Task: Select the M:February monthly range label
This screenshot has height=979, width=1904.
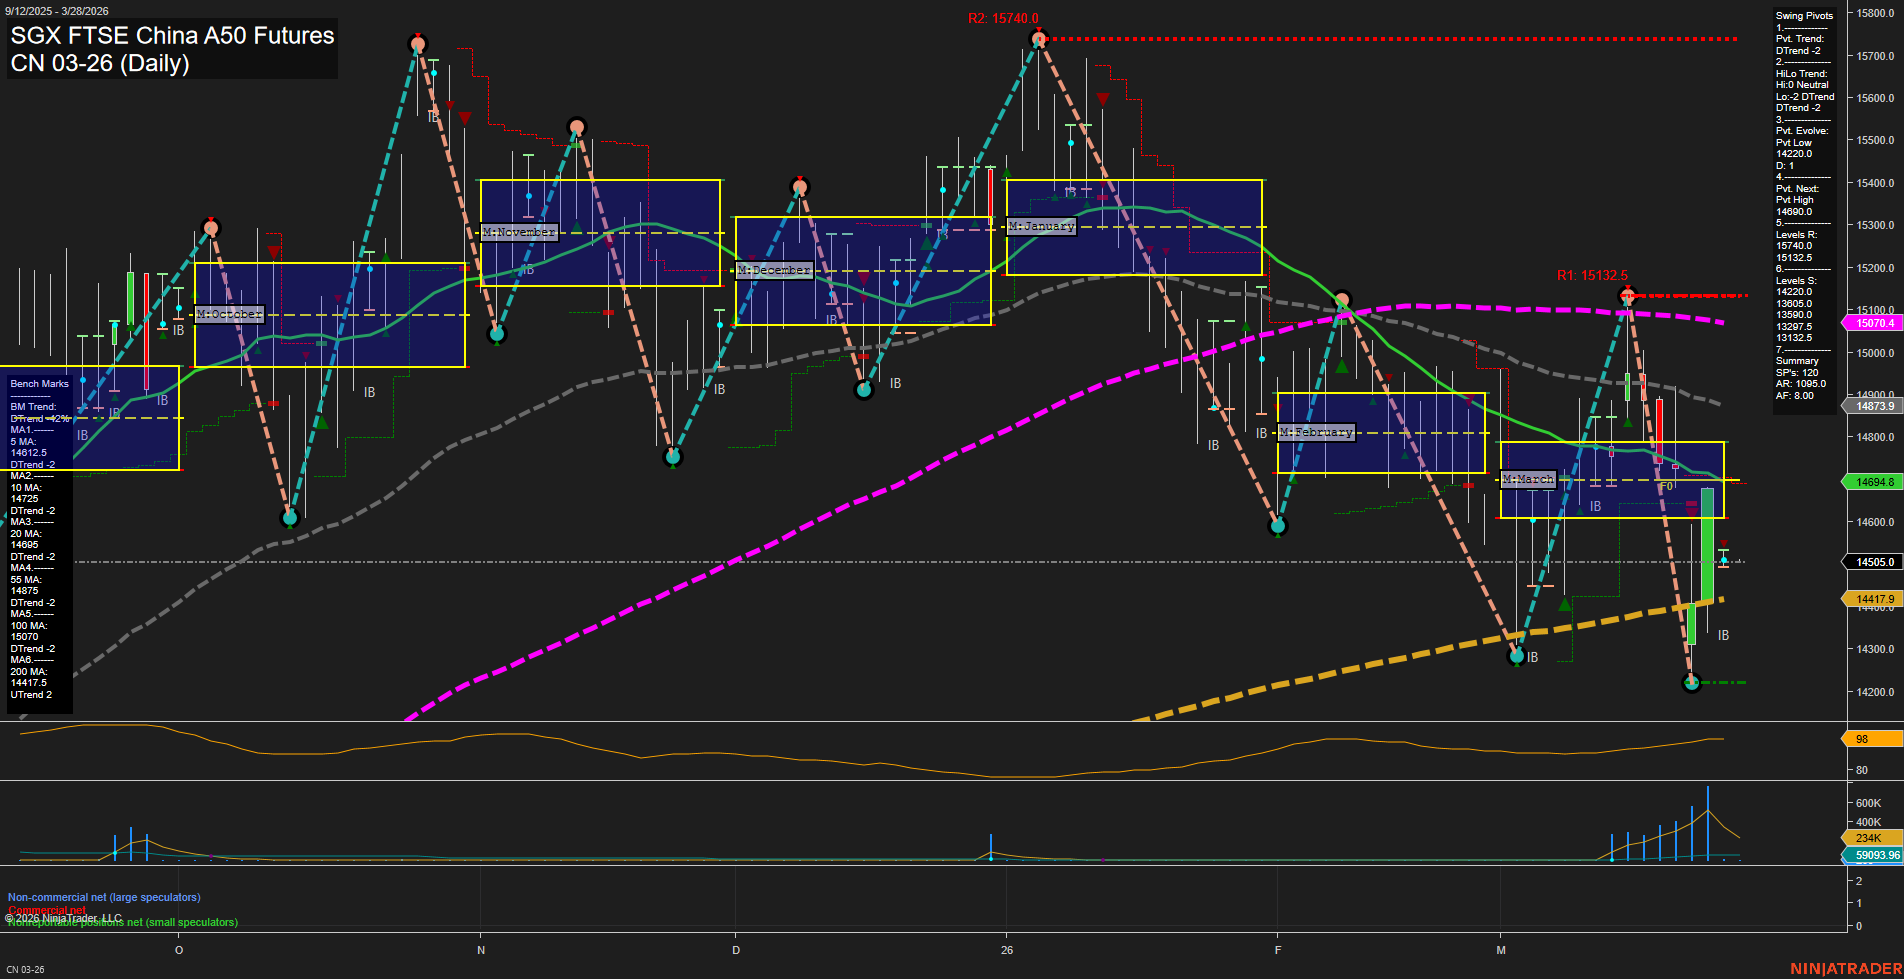Action: click(1316, 432)
